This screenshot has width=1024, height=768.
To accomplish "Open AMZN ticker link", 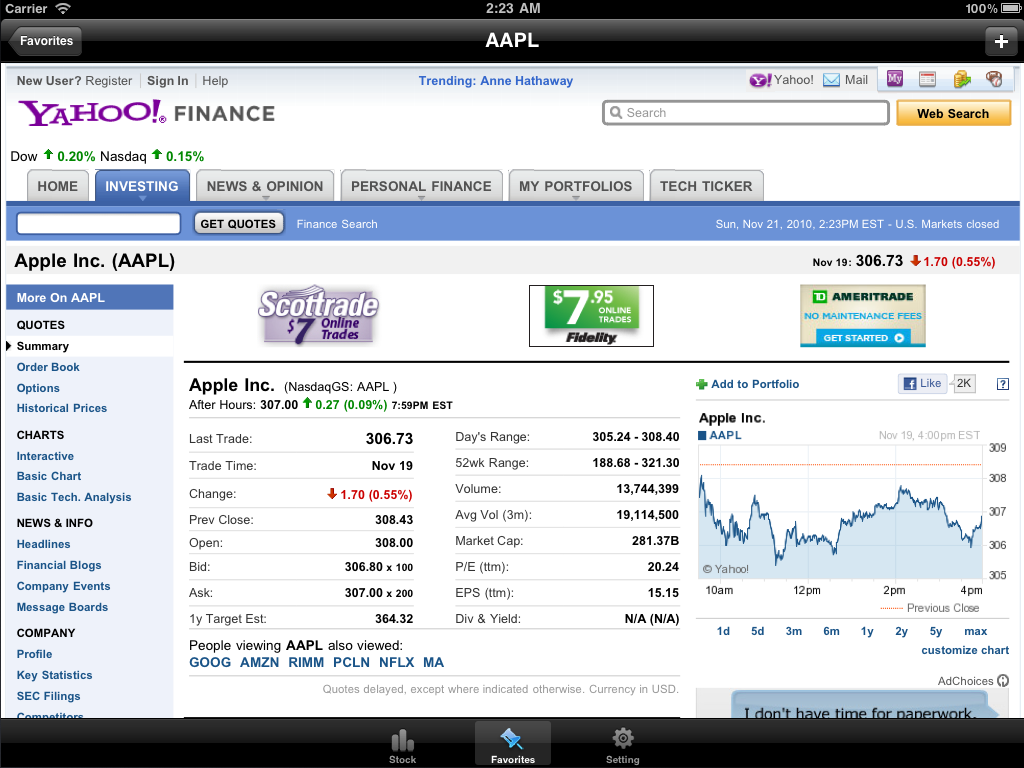I will tap(259, 662).
